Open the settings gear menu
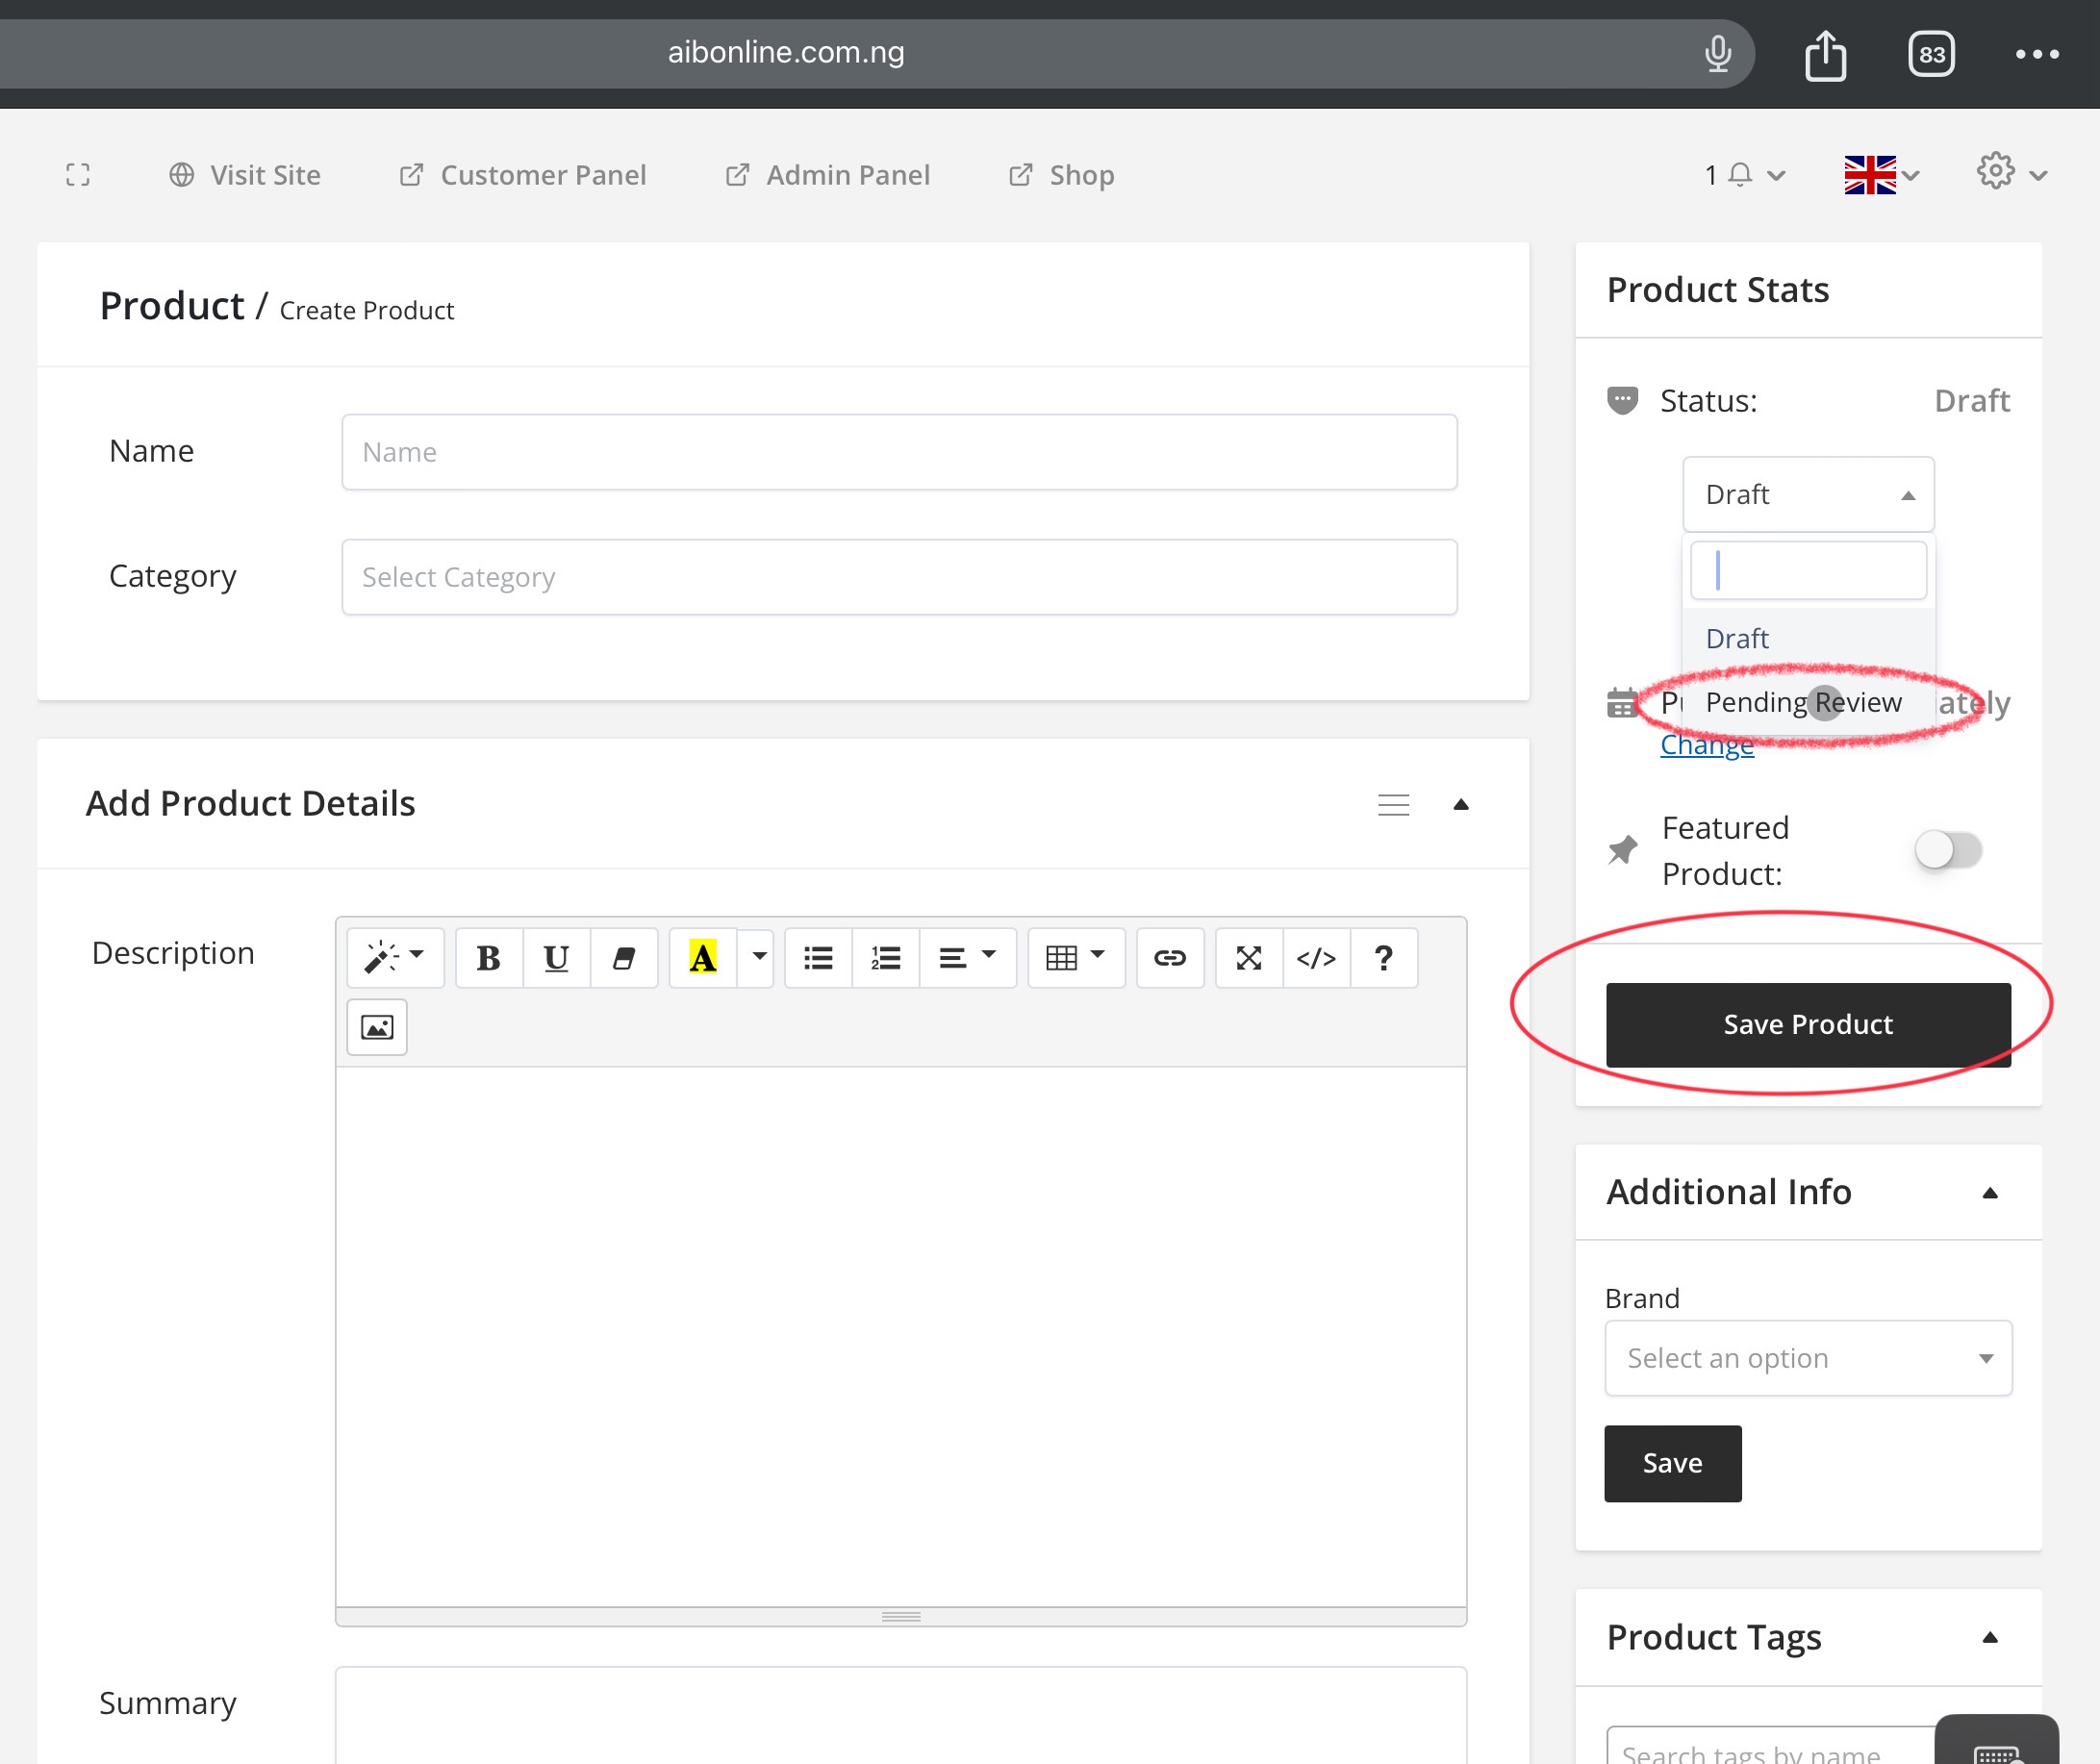The width and height of the screenshot is (2100, 1764). click(x=2011, y=172)
